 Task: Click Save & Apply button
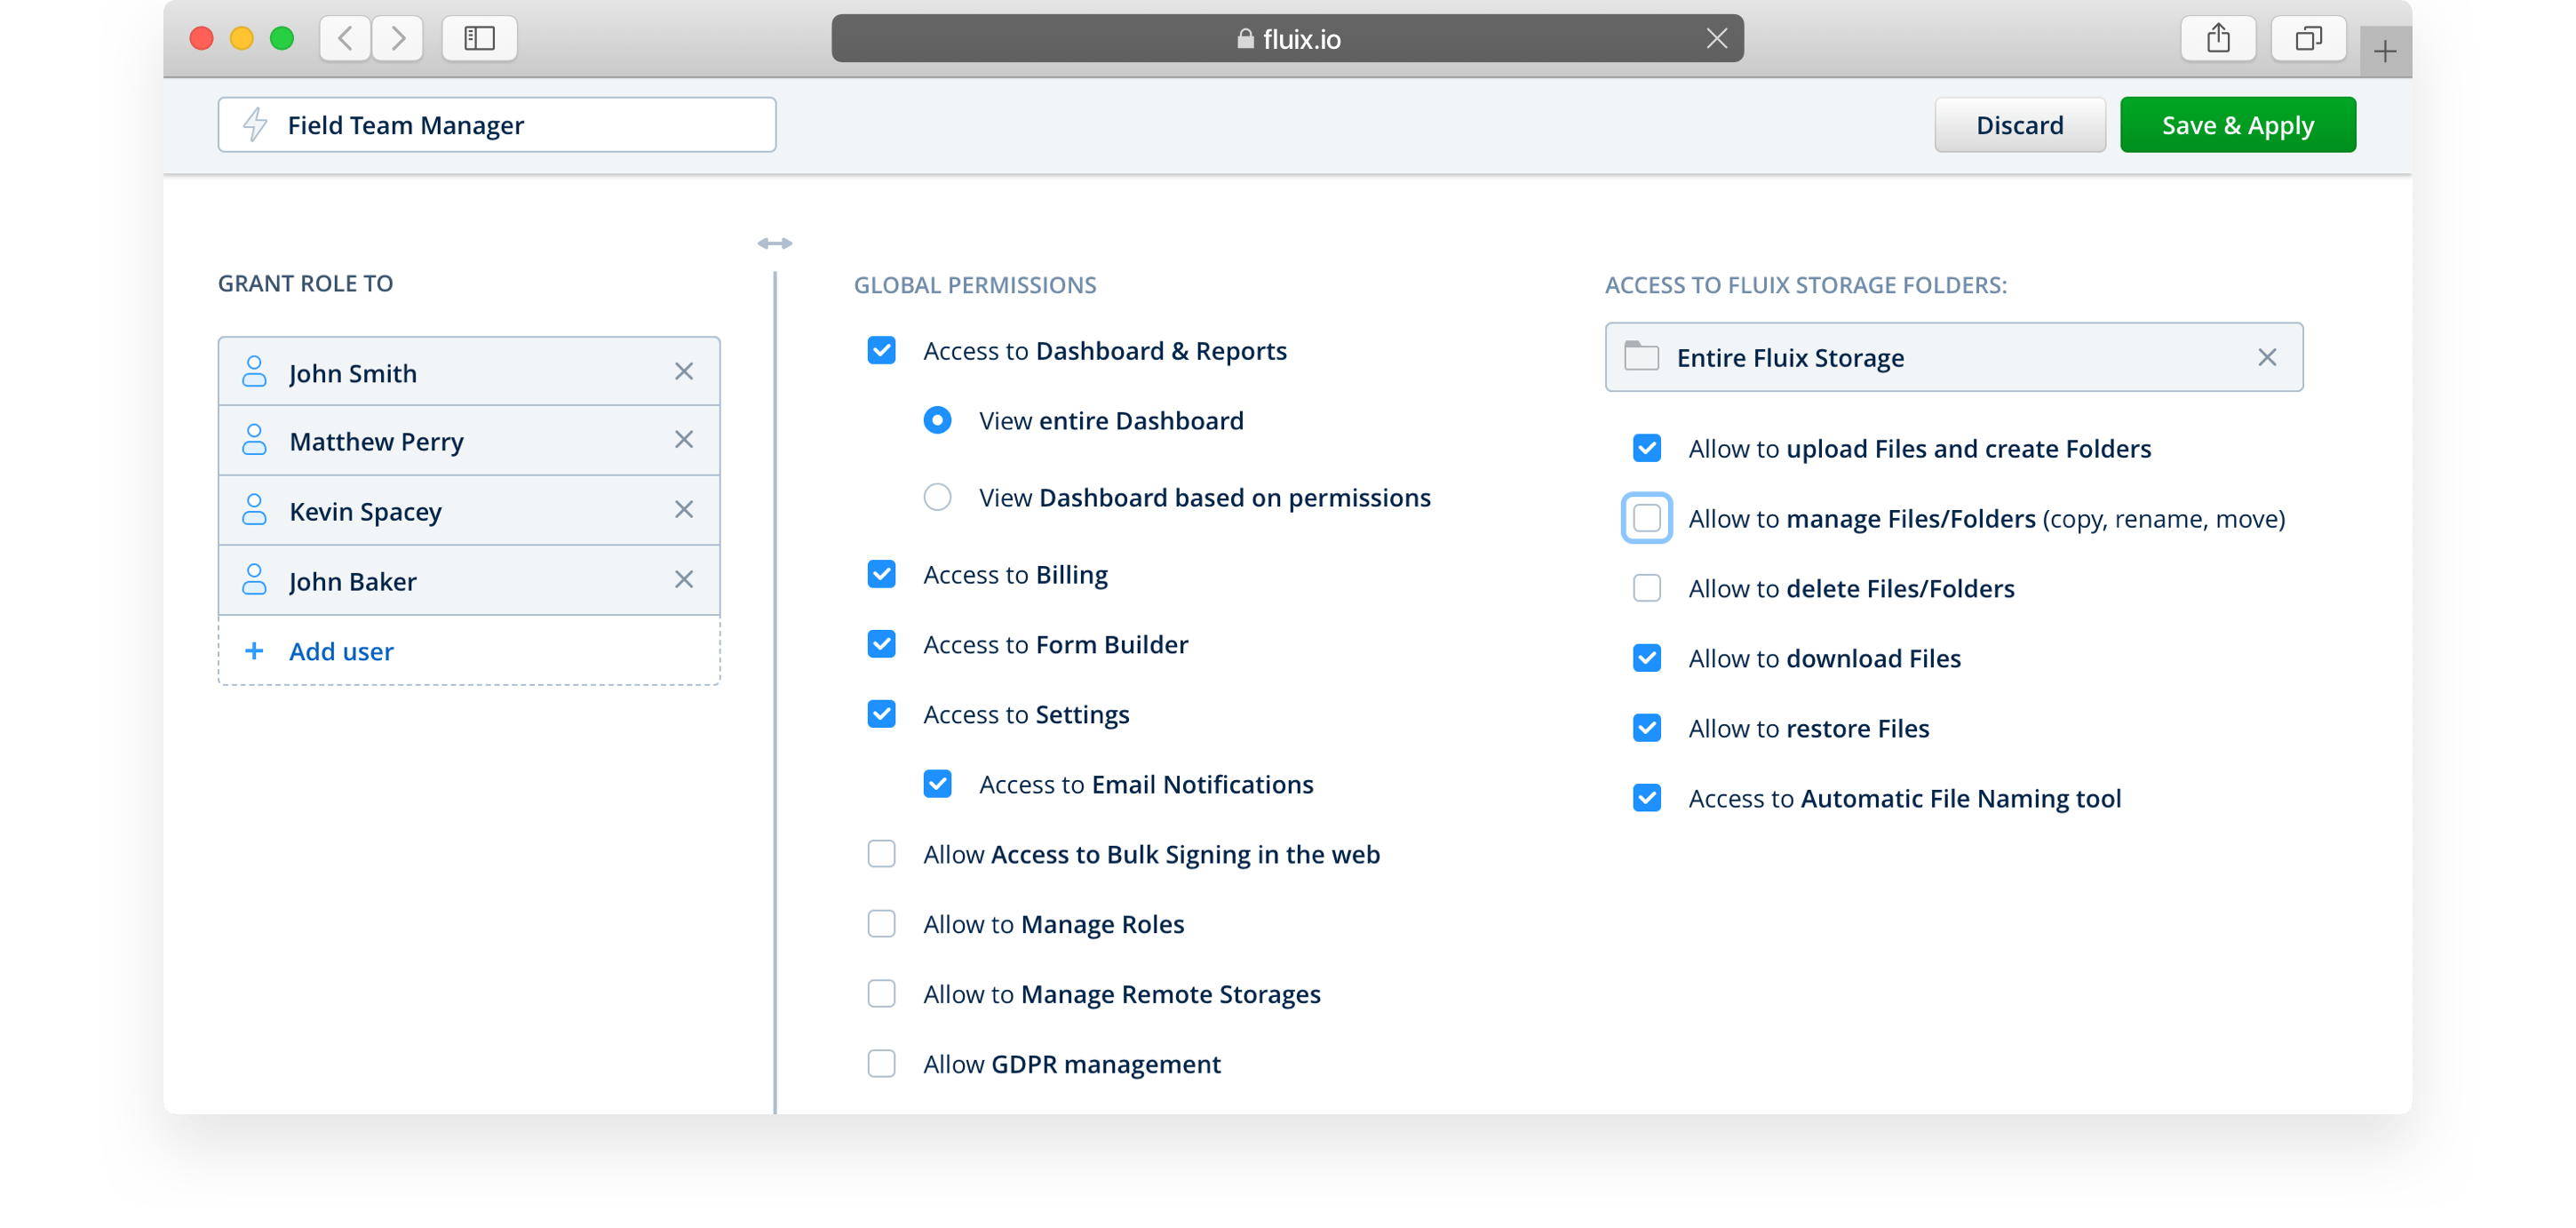click(x=2237, y=125)
